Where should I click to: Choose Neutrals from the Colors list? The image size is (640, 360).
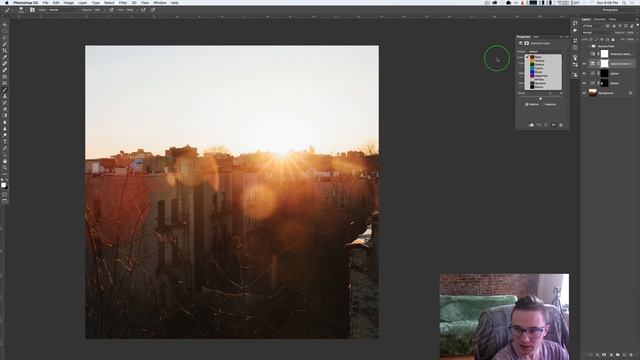coord(544,83)
